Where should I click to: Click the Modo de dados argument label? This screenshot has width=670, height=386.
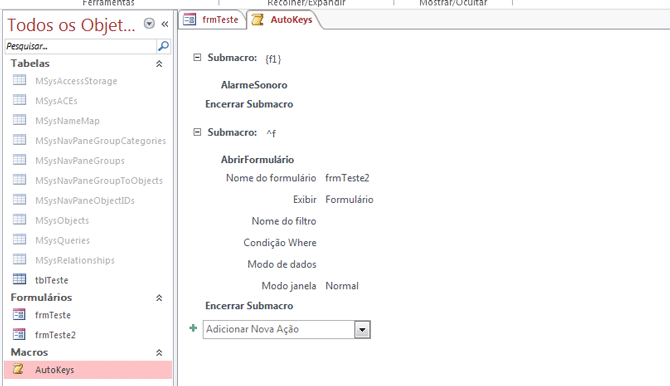coord(282,264)
